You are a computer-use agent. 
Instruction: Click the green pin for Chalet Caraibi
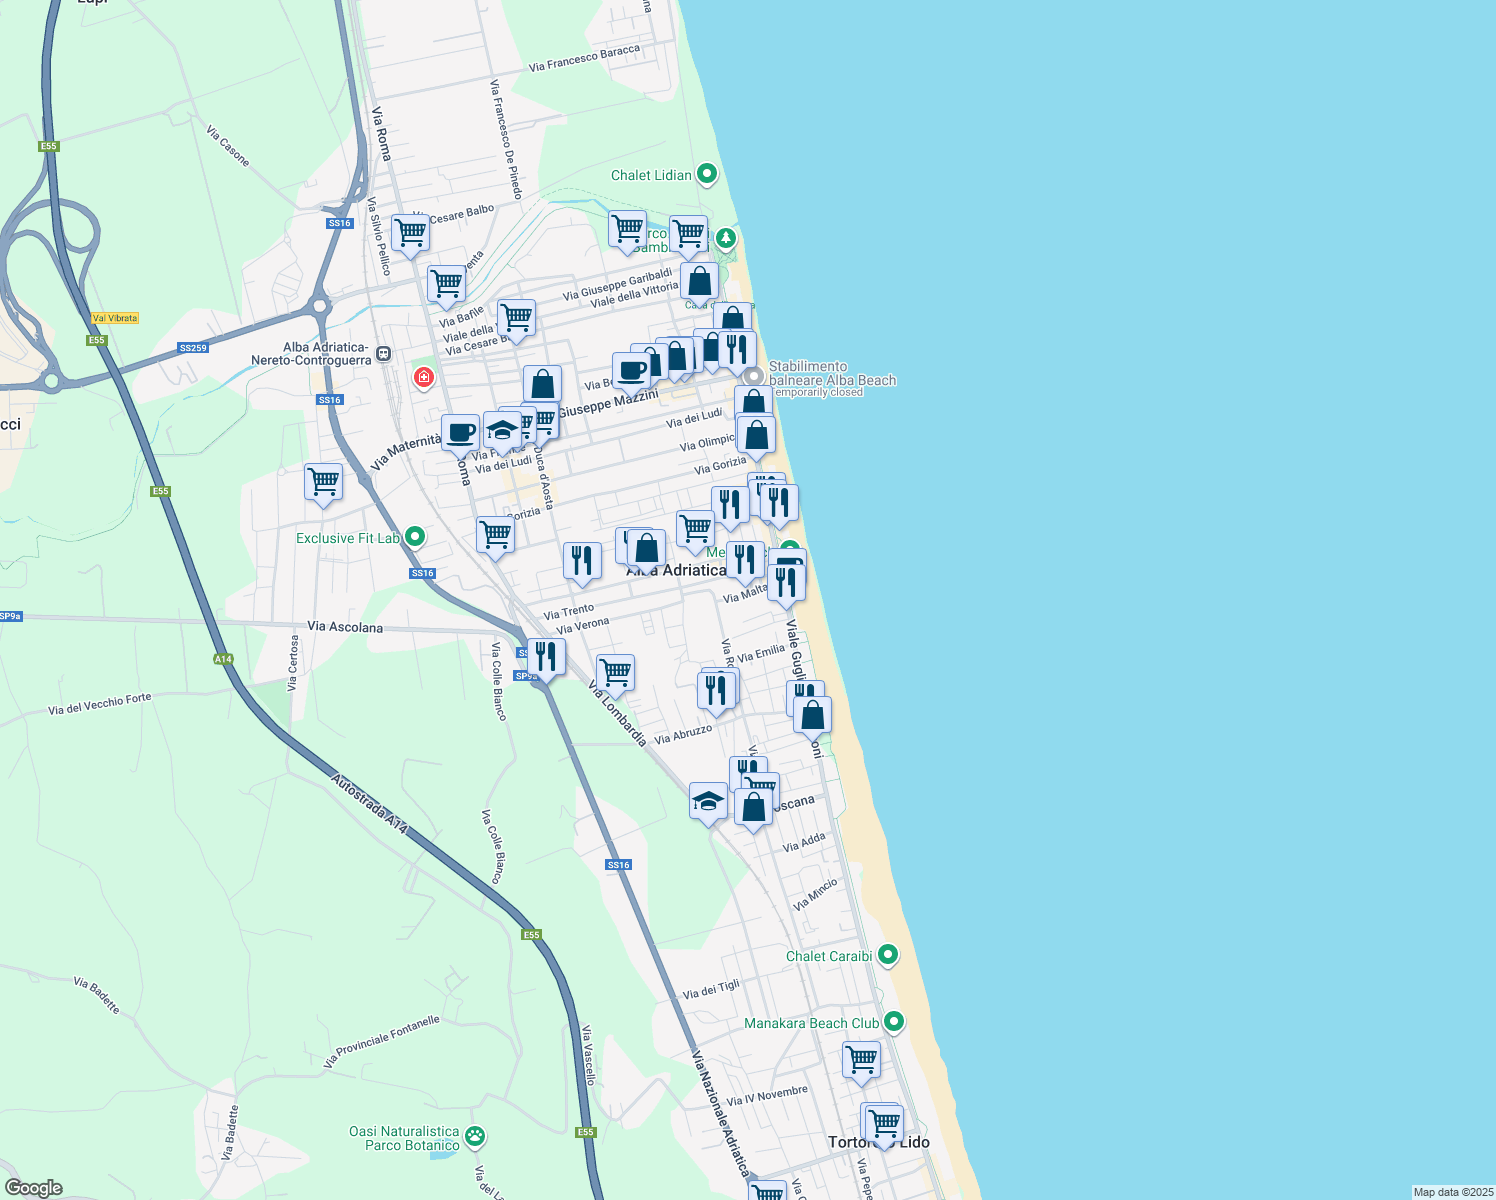887,955
